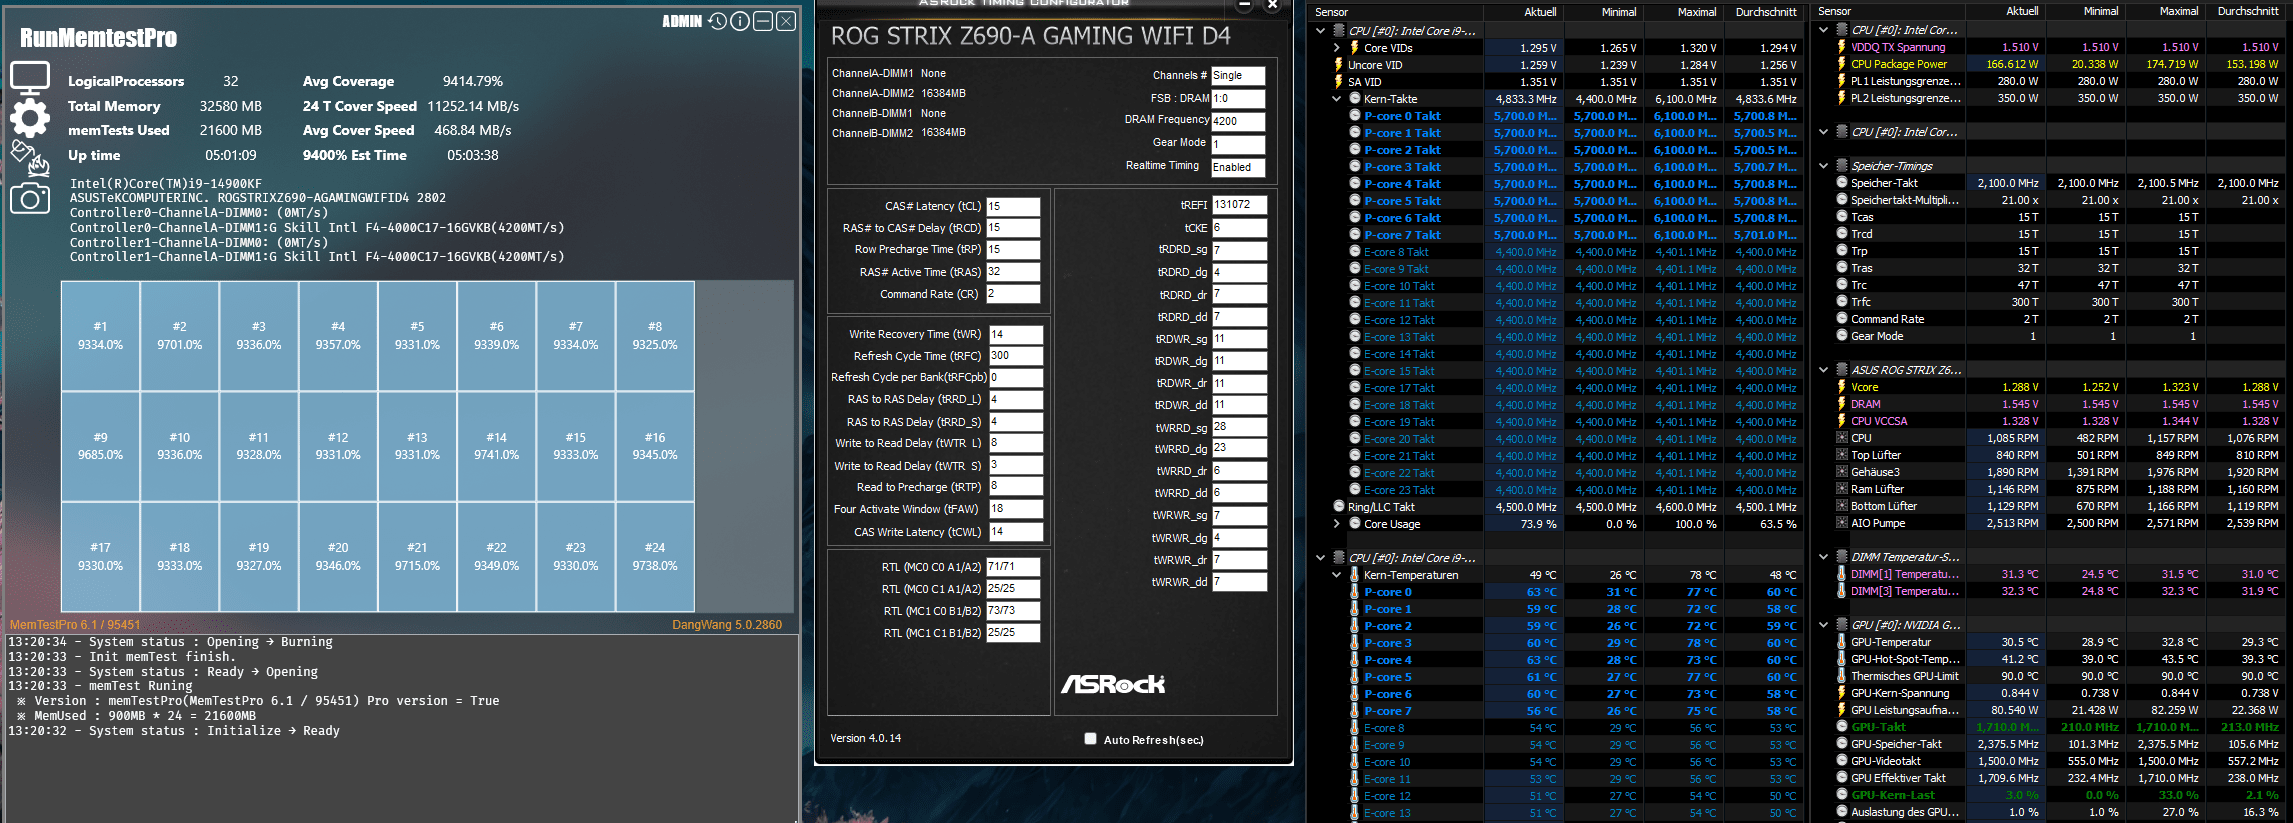2293x823 pixels.
Task: Select the CPU VCCSA row
Action: [x=2049, y=421]
